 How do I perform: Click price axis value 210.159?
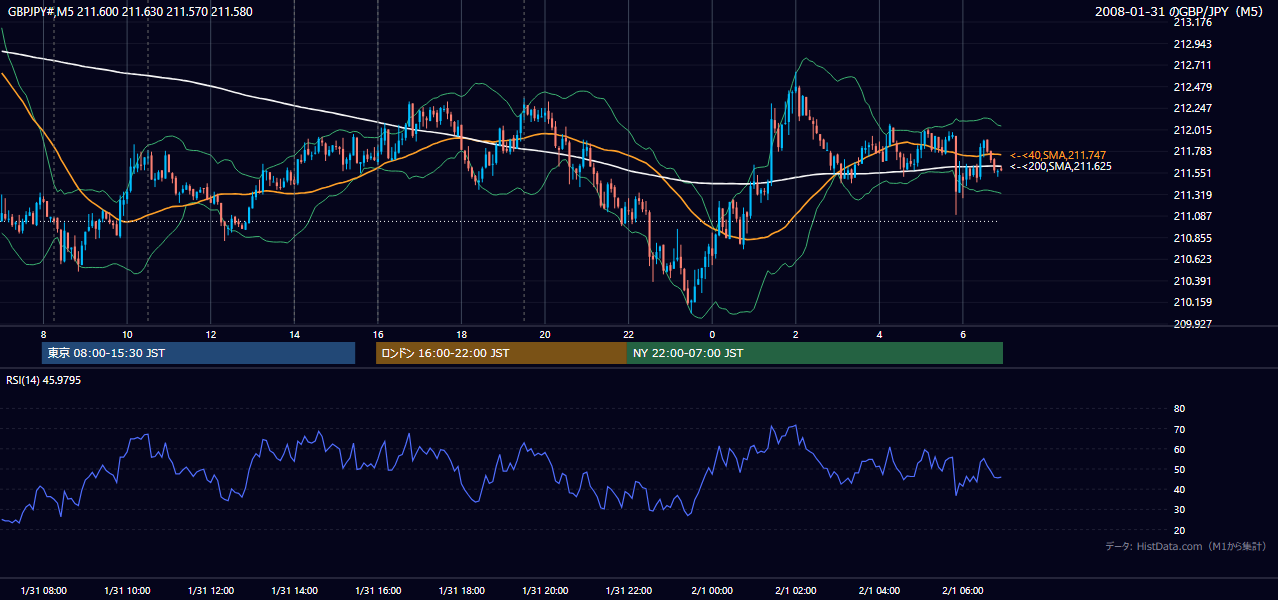1193,302
